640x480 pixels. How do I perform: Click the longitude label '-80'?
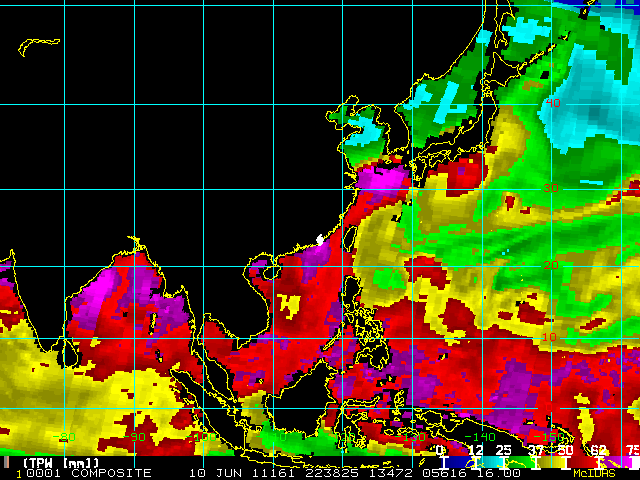(x=64, y=437)
